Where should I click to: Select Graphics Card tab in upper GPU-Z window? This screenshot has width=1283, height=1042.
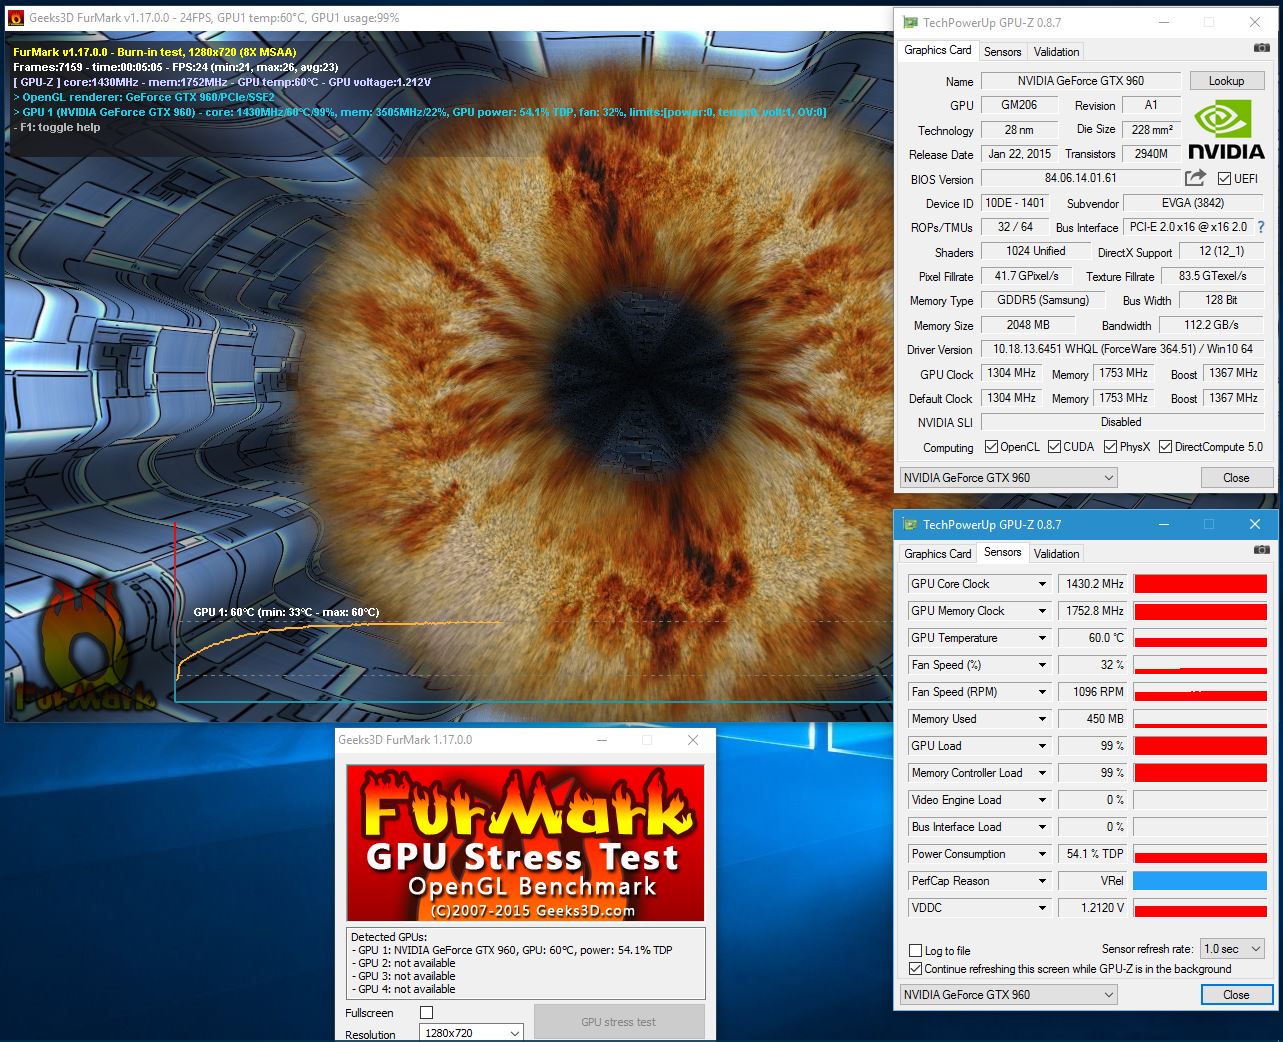938,50
